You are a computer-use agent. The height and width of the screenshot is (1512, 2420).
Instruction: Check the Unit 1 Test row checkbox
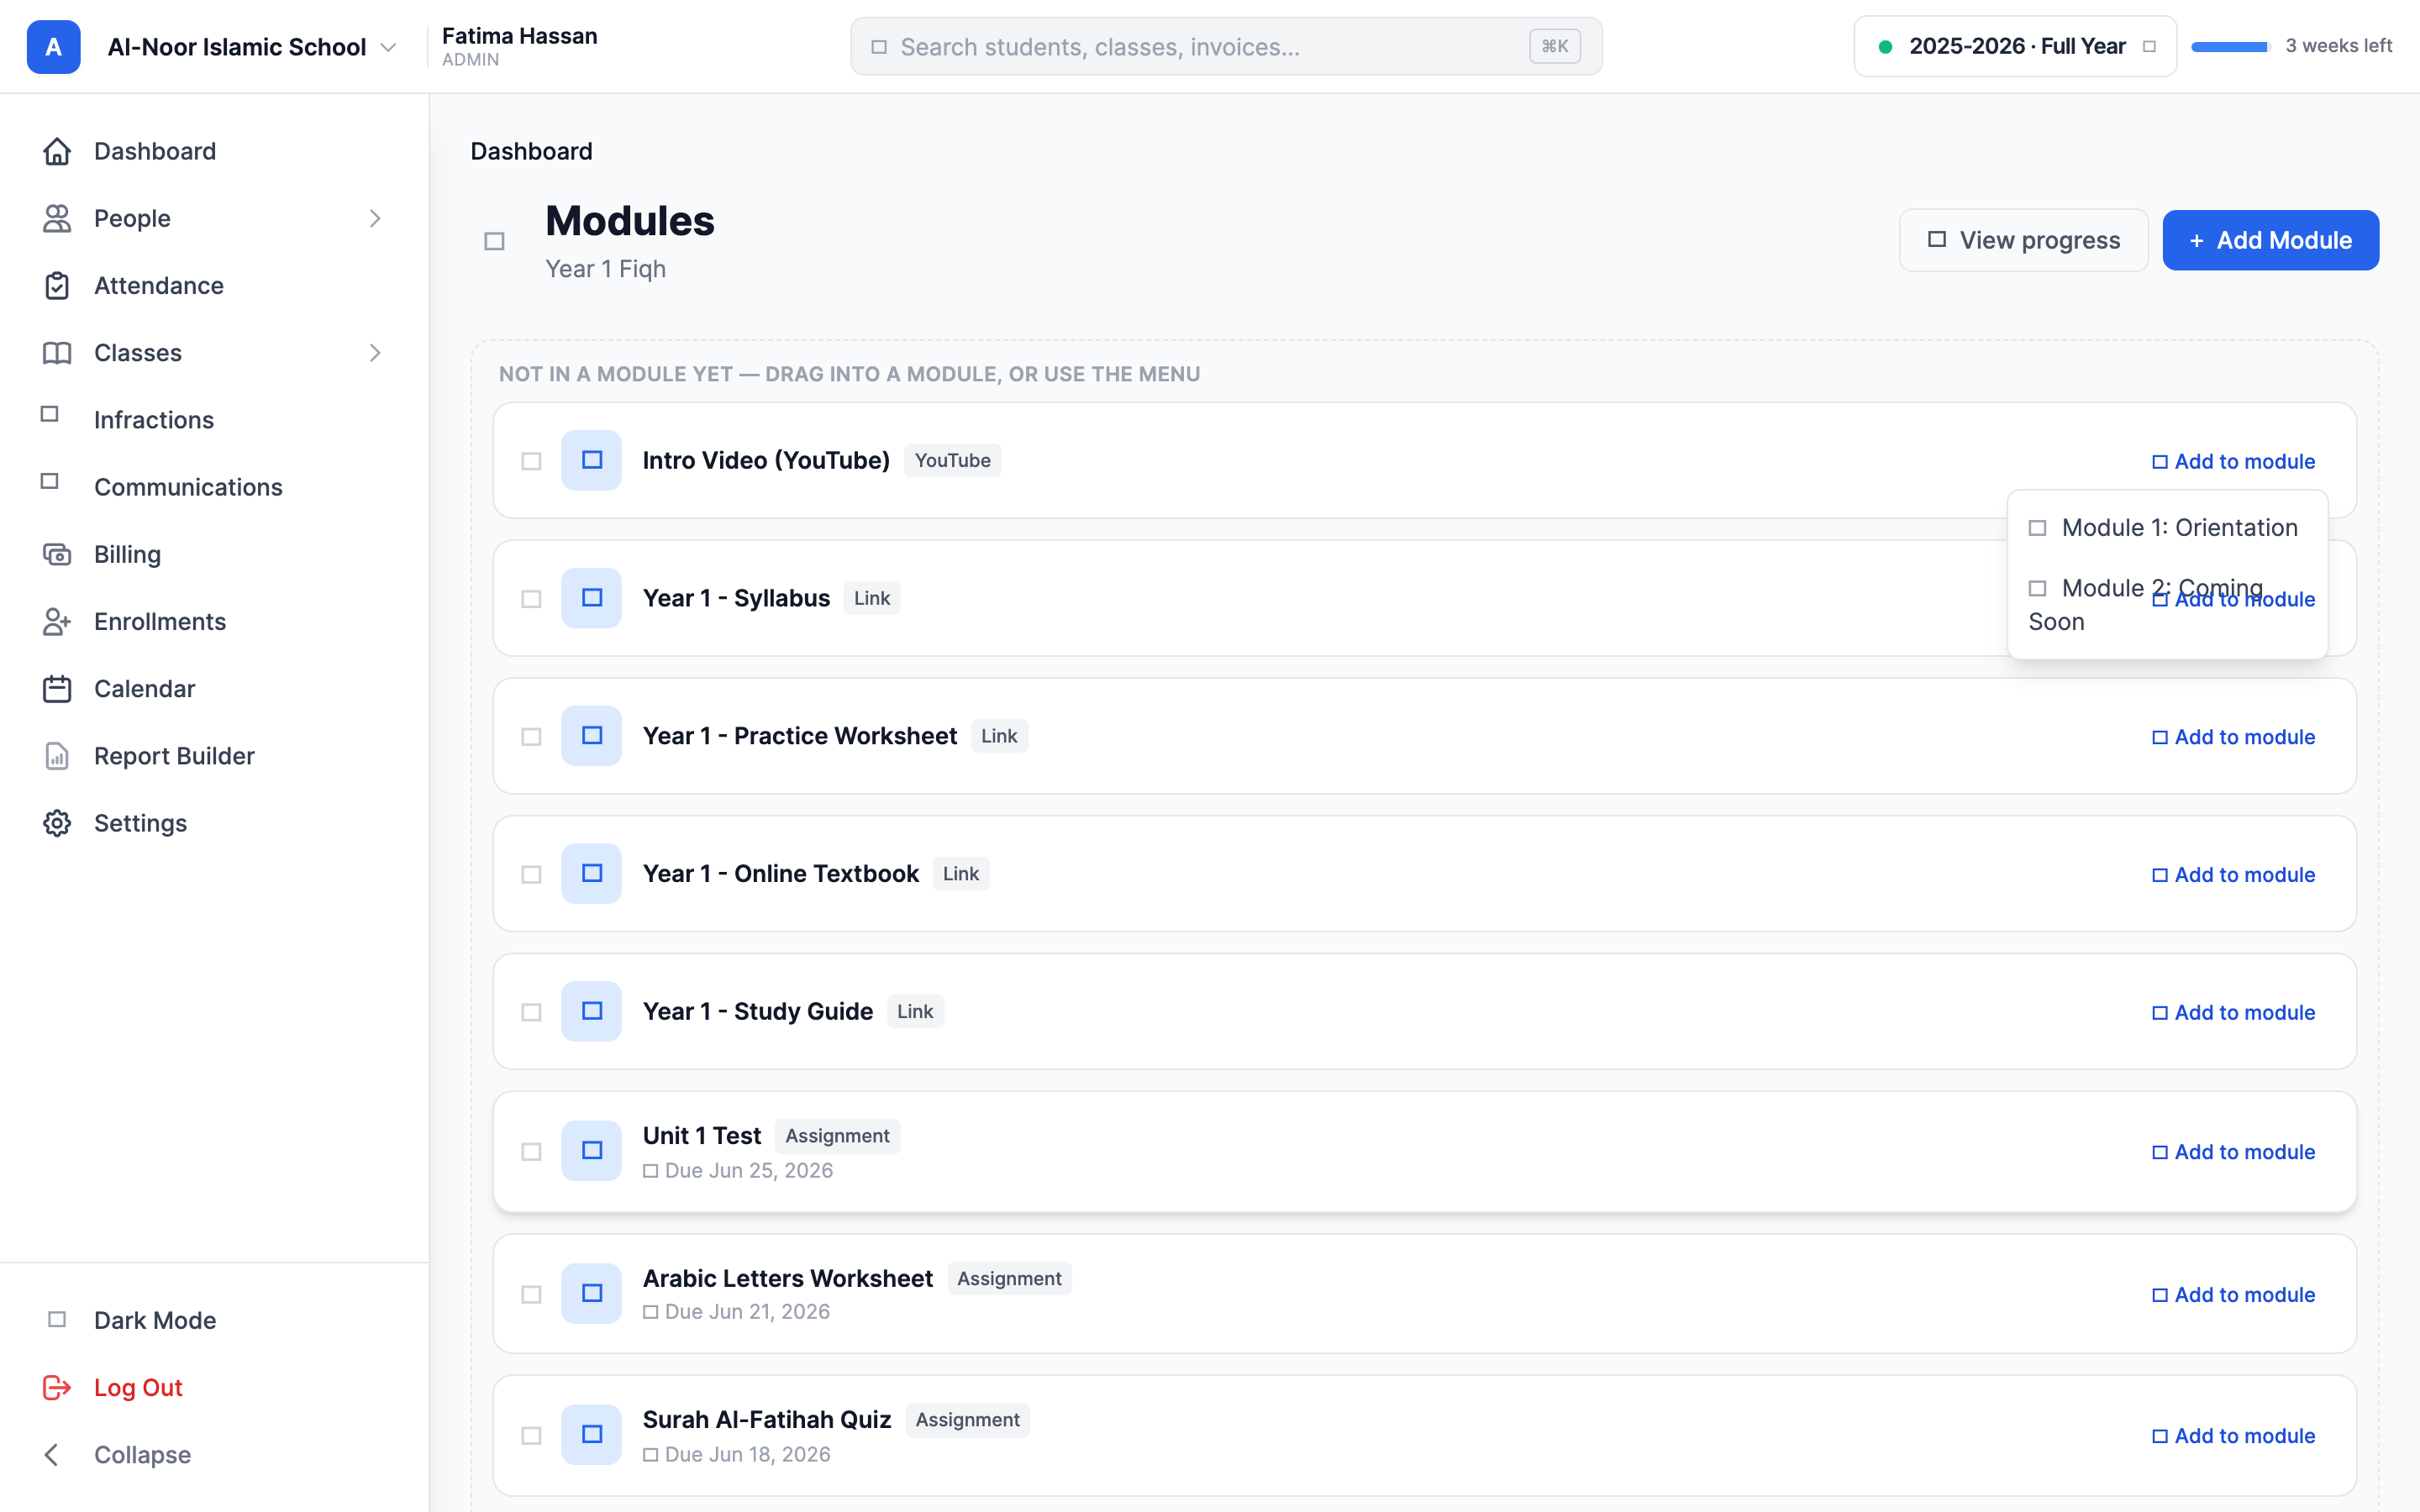click(x=531, y=1152)
